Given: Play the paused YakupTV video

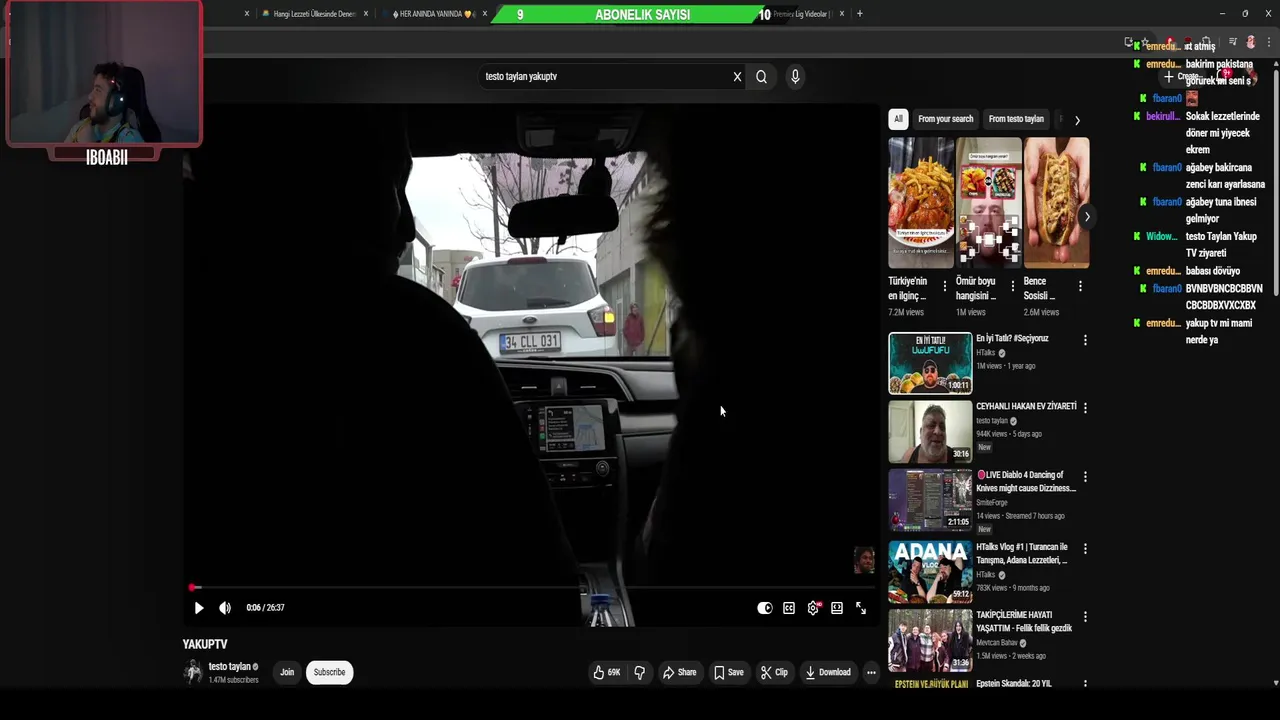Looking at the screenshot, I should [198, 608].
